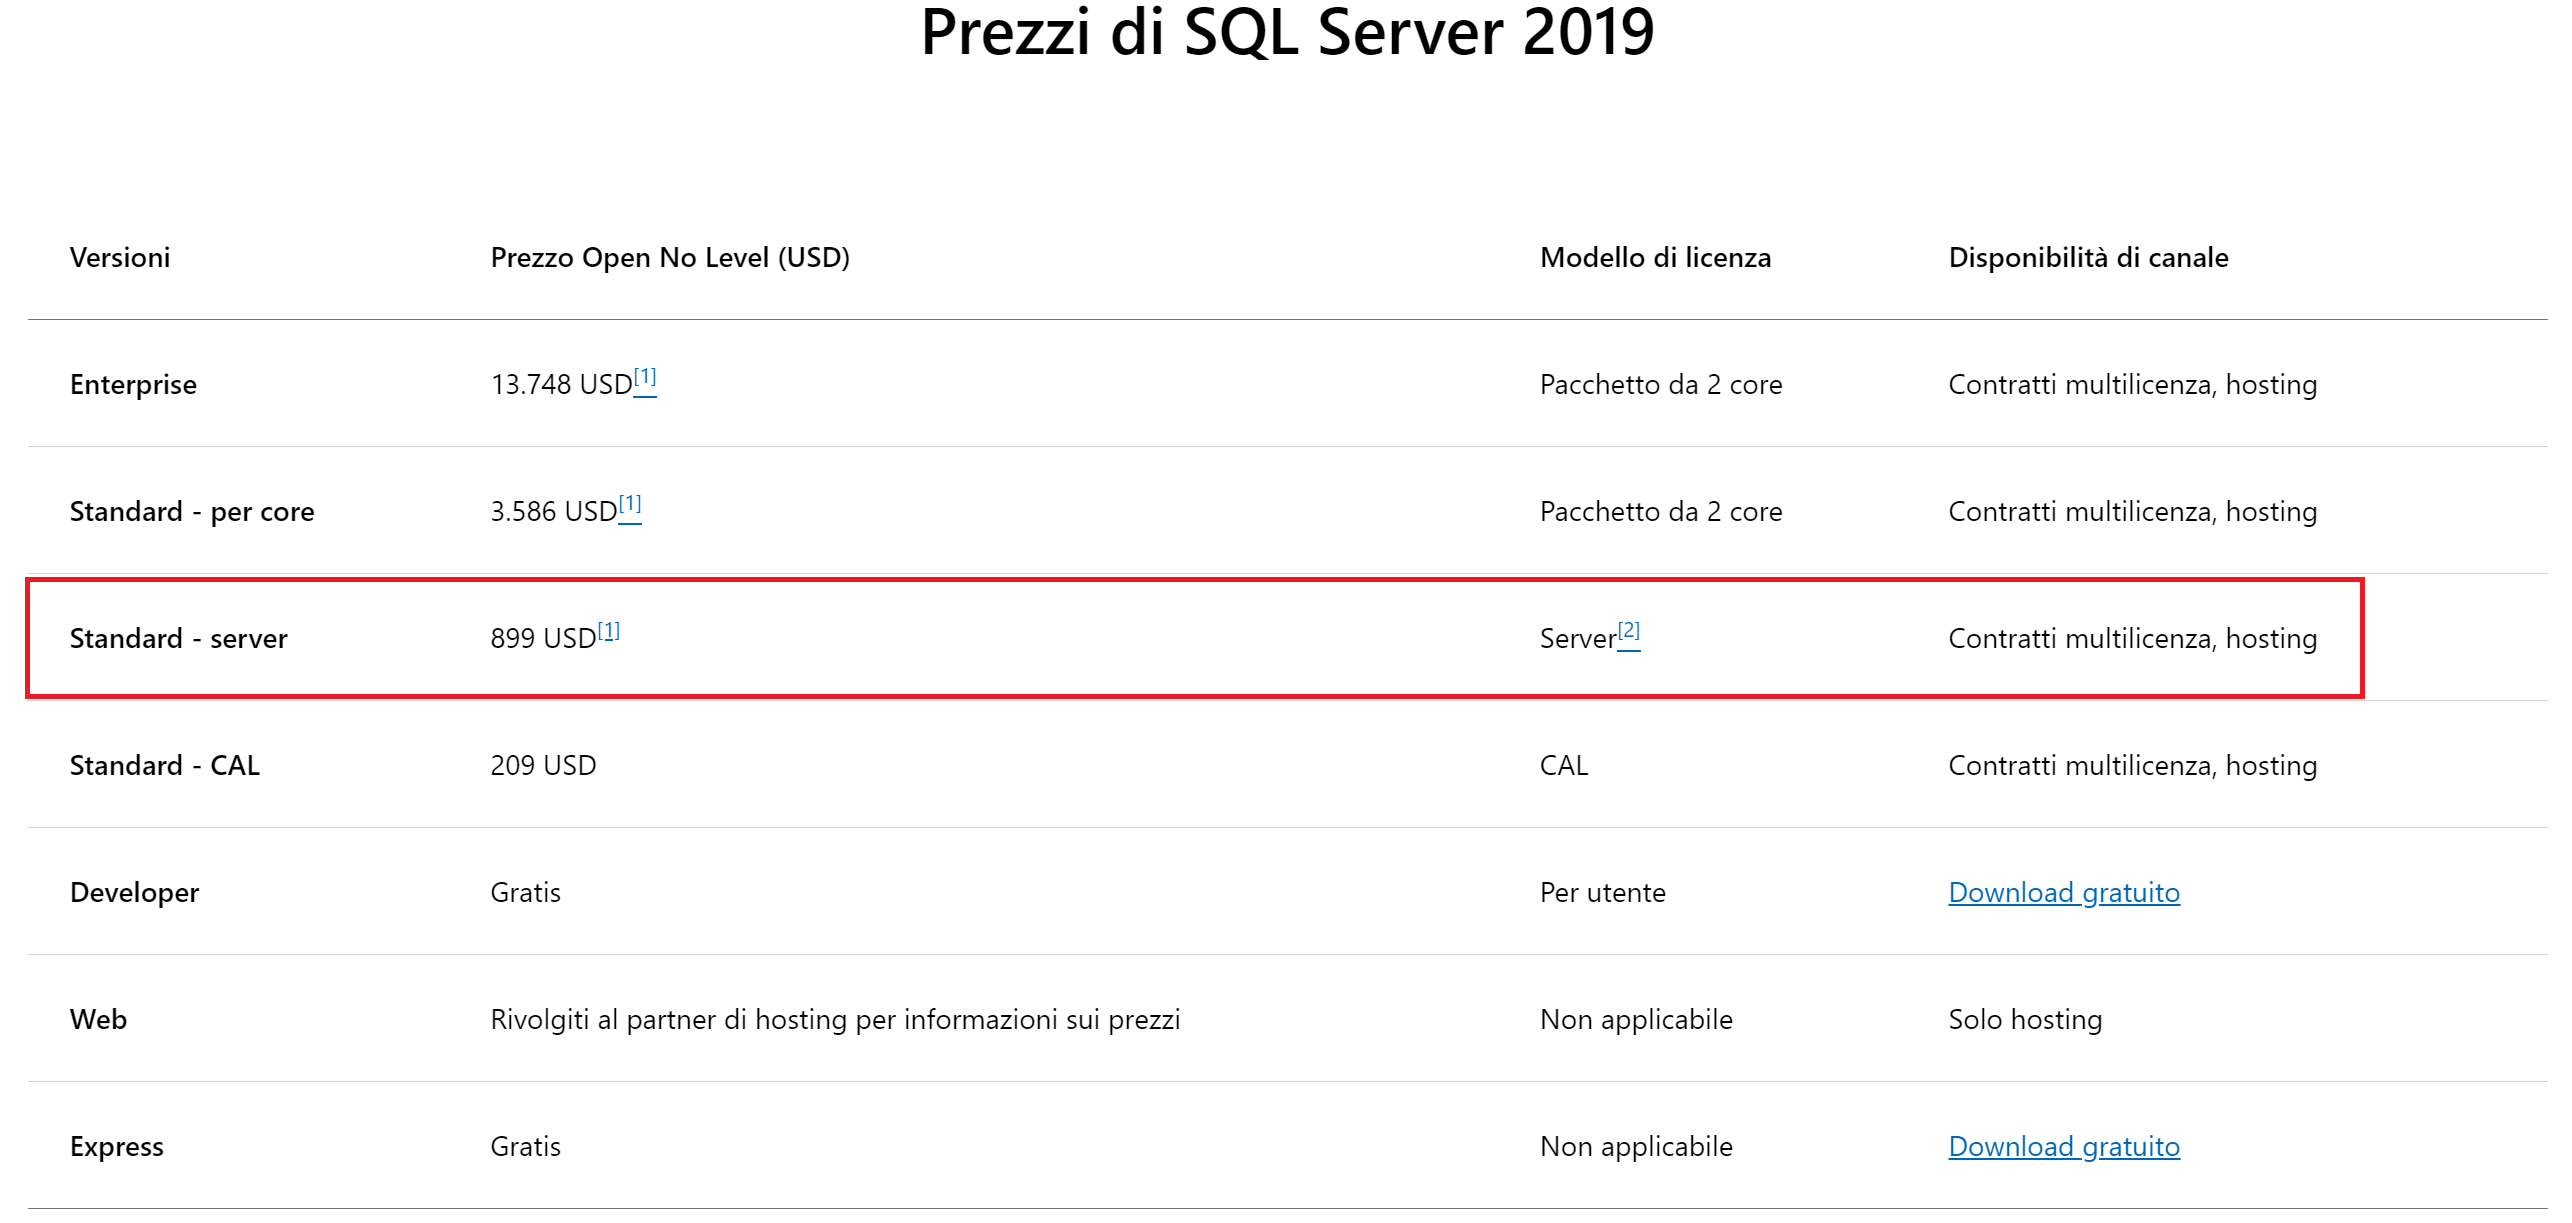2572x1223 pixels.
Task: Select the 'Express' version cell
Action: pos(116,1147)
